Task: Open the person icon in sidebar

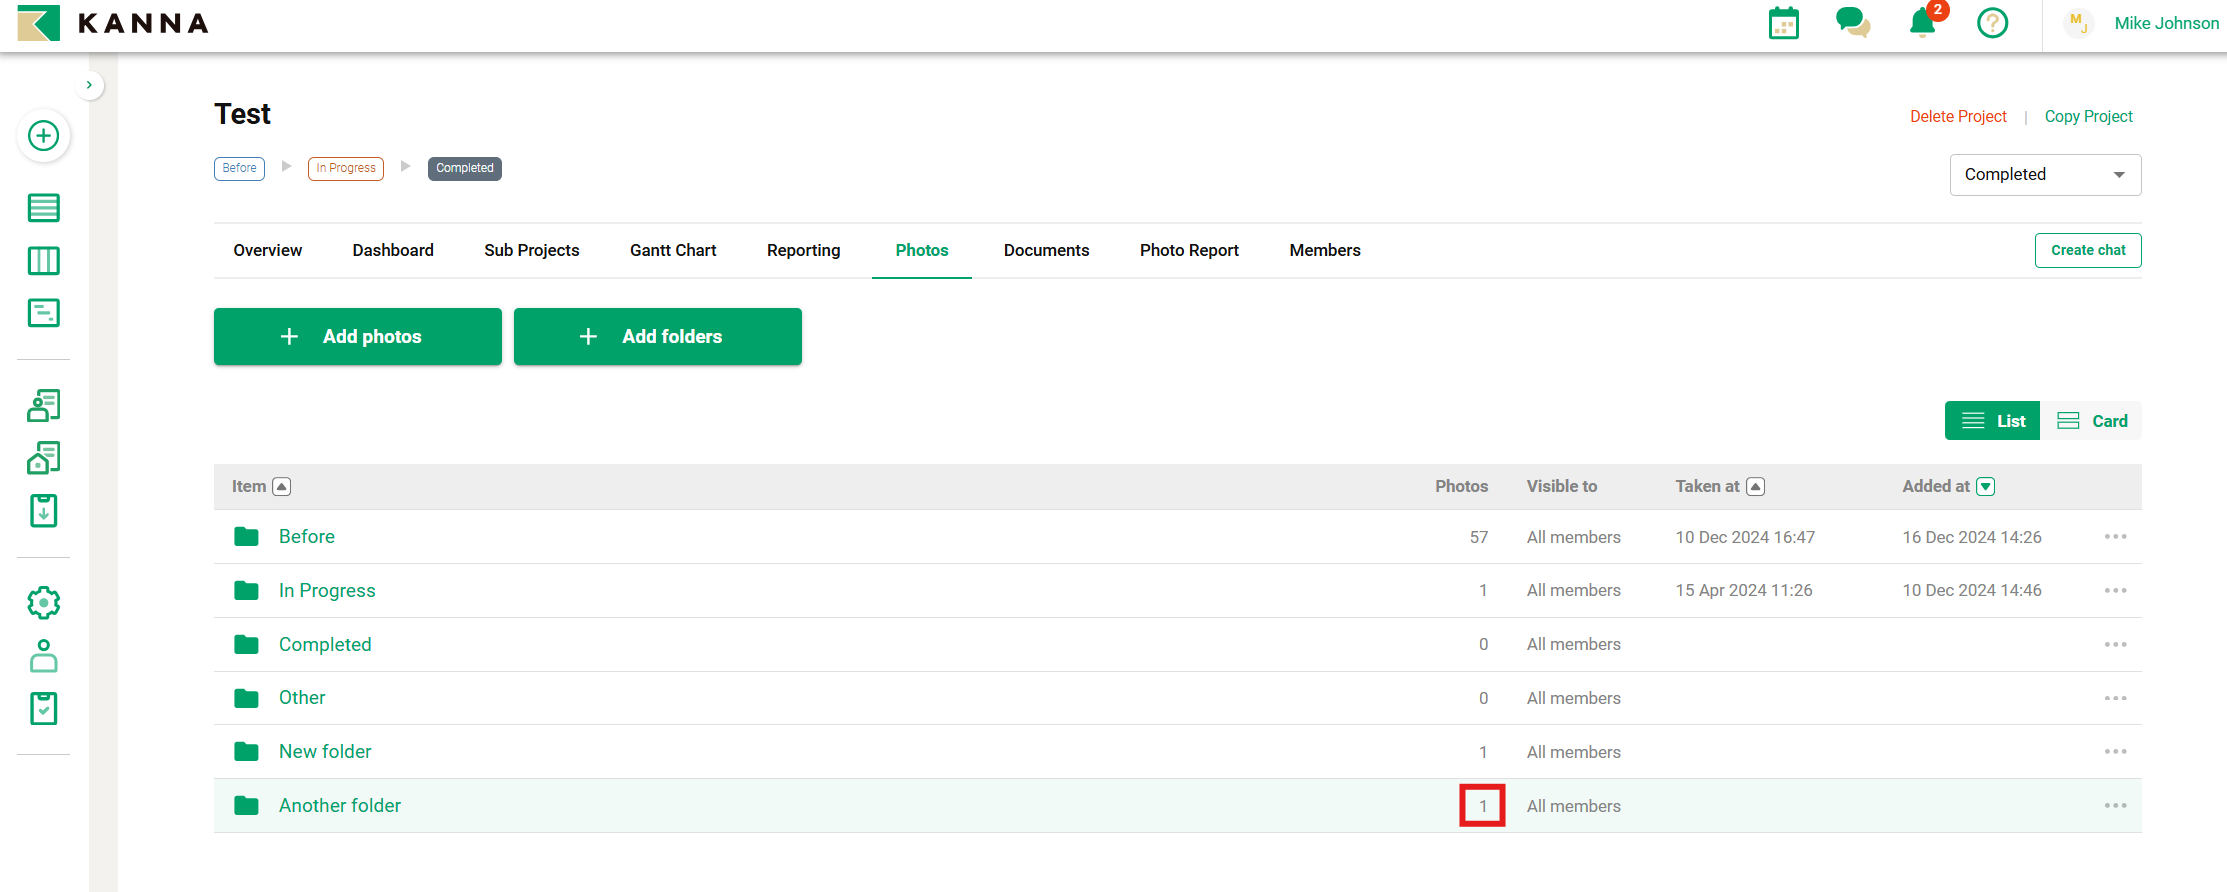Action: (43, 656)
